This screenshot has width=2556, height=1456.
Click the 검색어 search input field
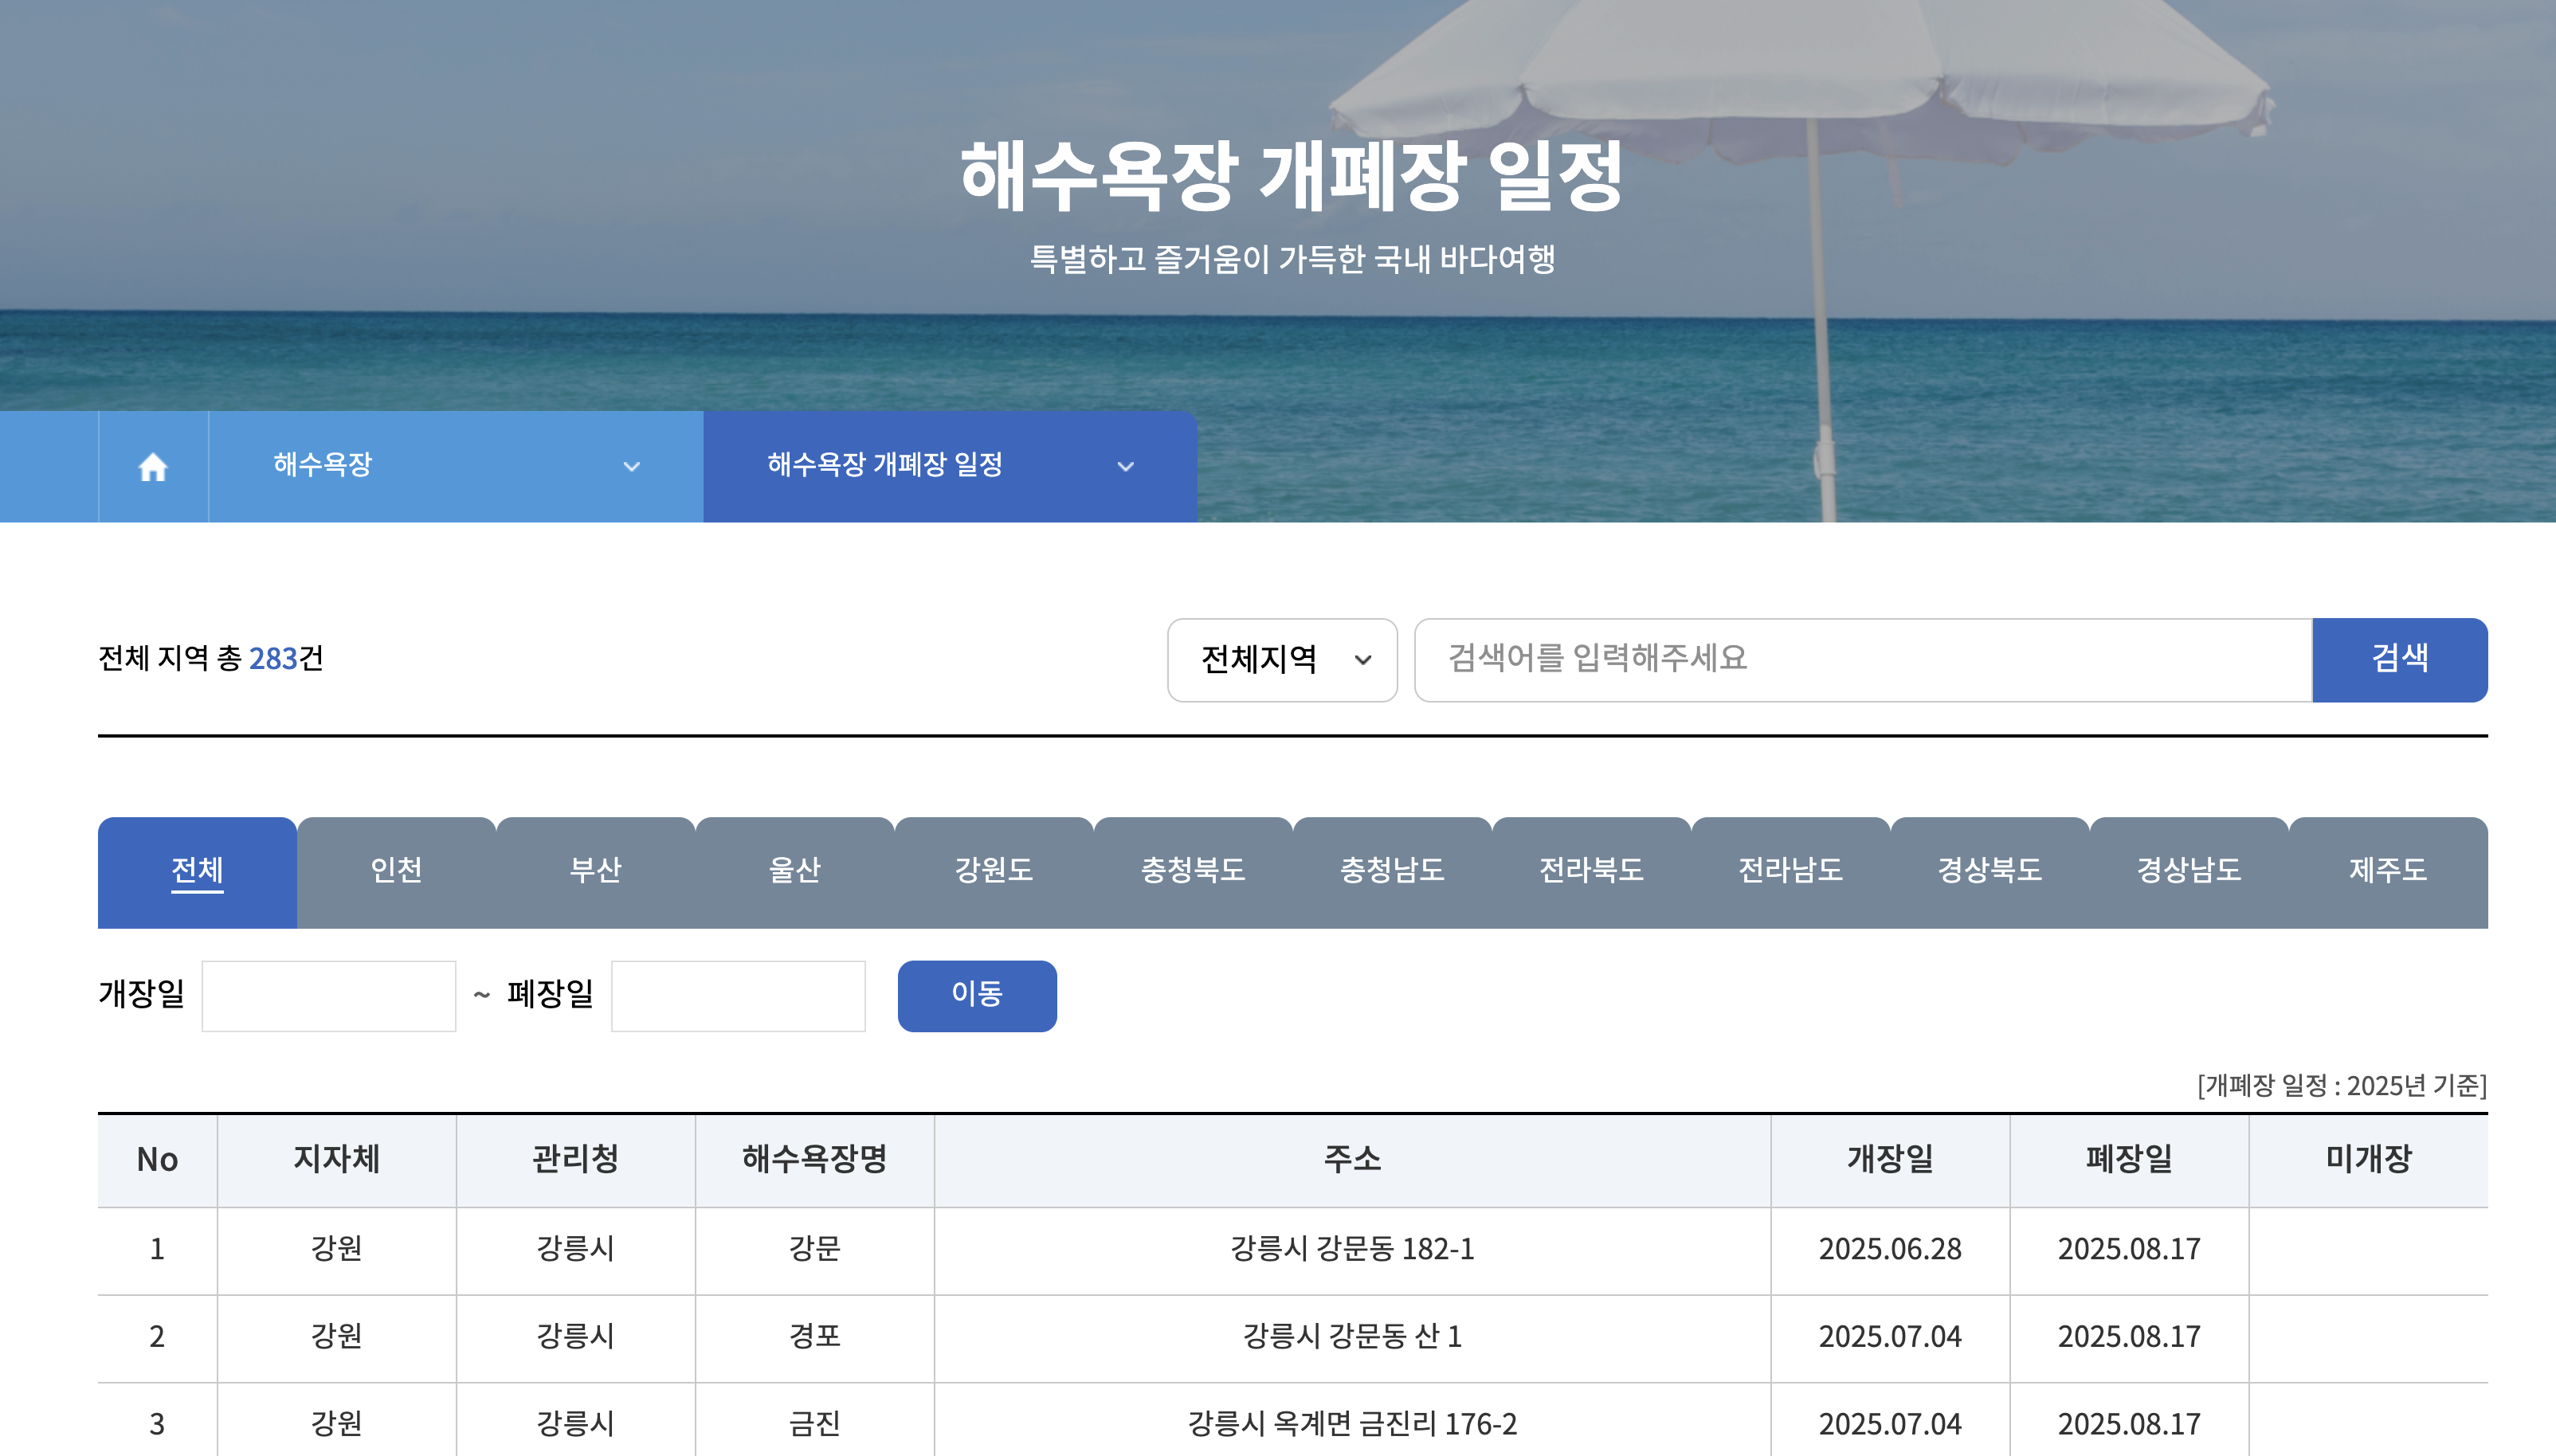pos(1863,660)
